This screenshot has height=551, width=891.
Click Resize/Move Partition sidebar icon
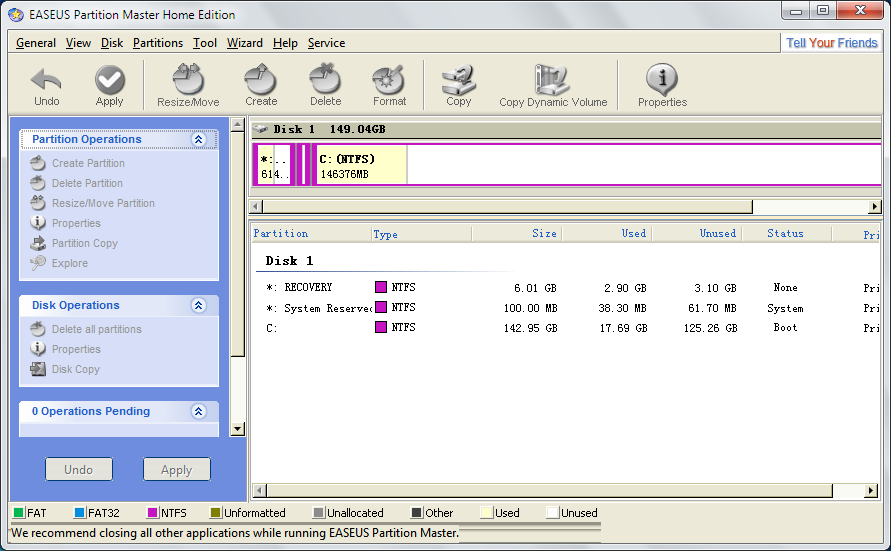38,203
